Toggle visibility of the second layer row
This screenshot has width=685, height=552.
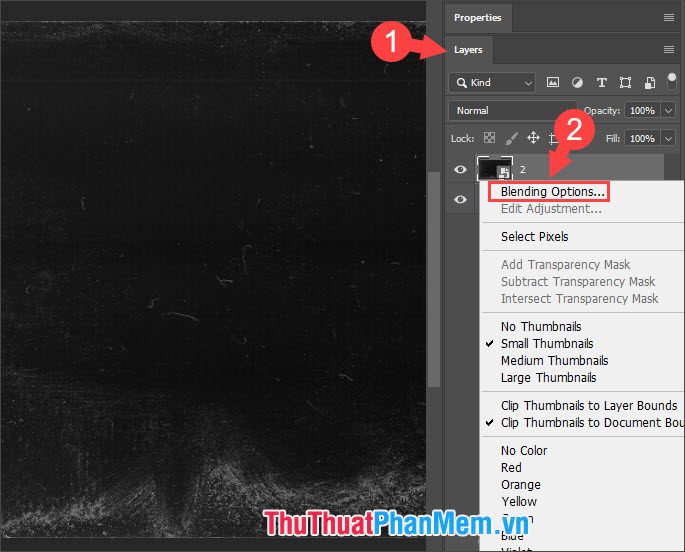(461, 200)
